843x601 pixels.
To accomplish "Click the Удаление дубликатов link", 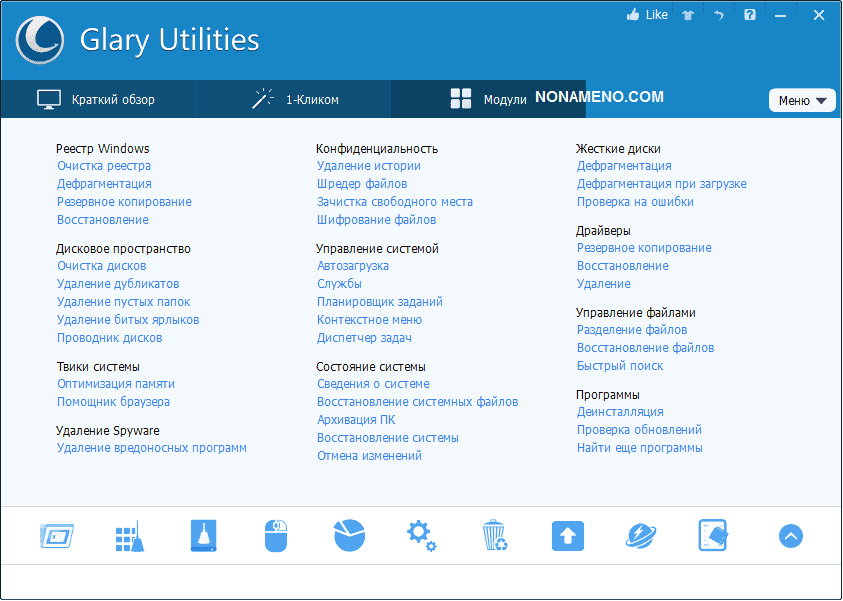I will click(x=118, y=284).
